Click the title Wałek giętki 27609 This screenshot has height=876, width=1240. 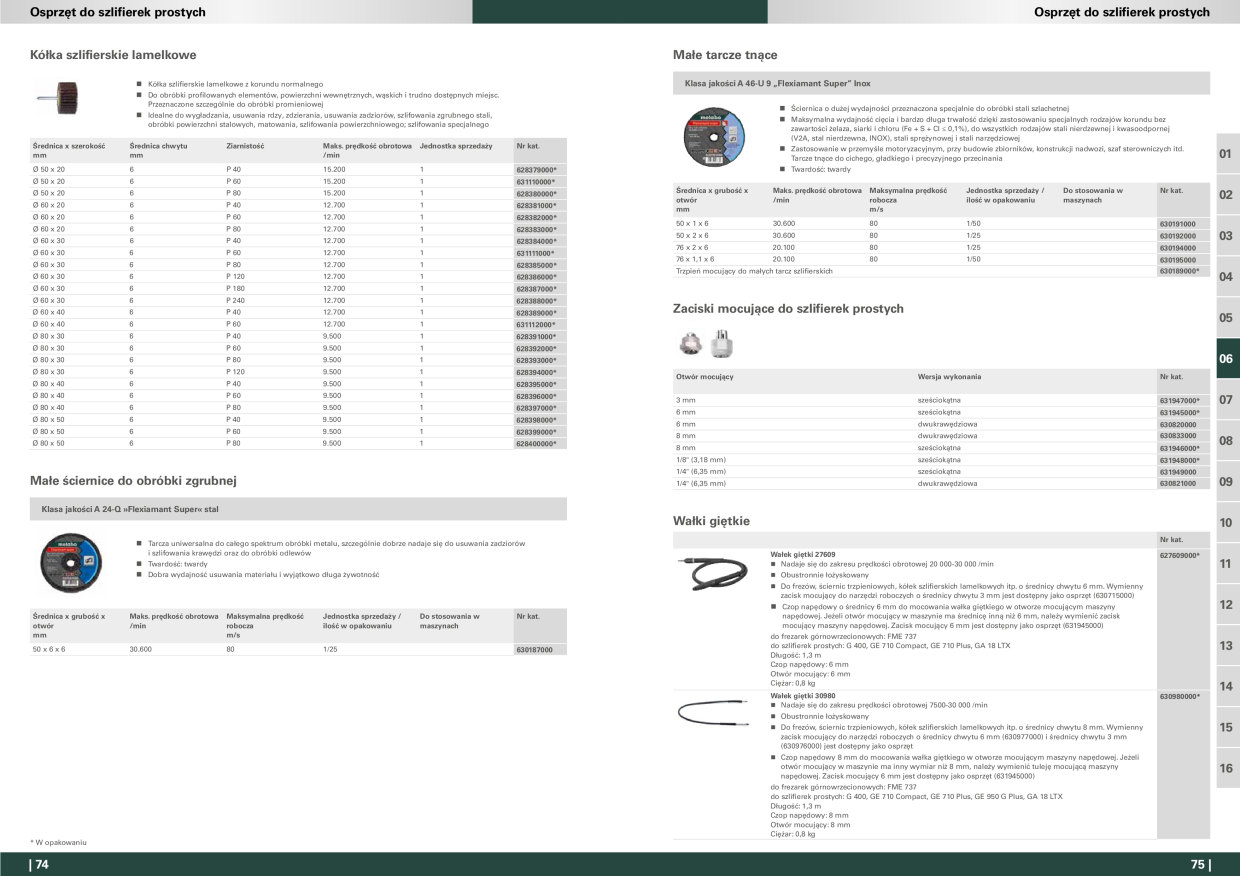click(x=803, y=554)
